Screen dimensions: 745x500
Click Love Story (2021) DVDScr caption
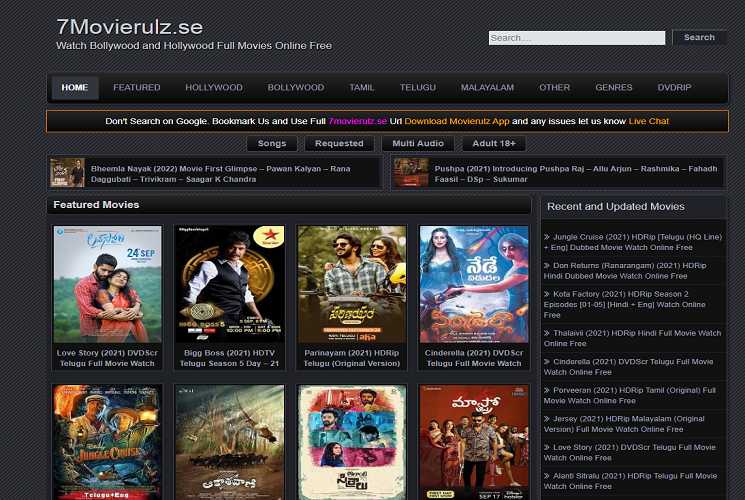pyautogui.click(x=107, y=358)
